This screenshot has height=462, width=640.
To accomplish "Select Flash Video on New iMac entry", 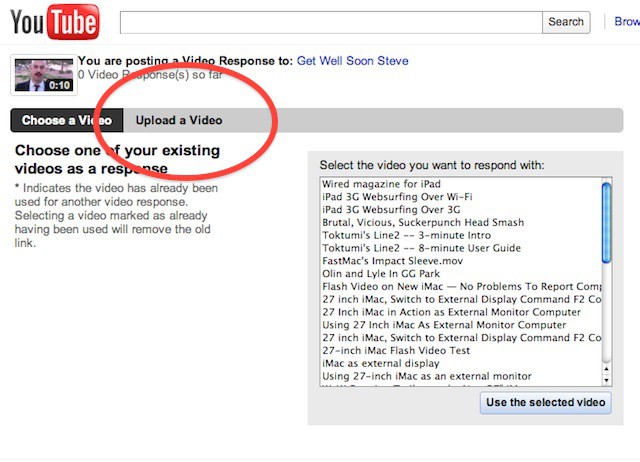I will point(460,287).
